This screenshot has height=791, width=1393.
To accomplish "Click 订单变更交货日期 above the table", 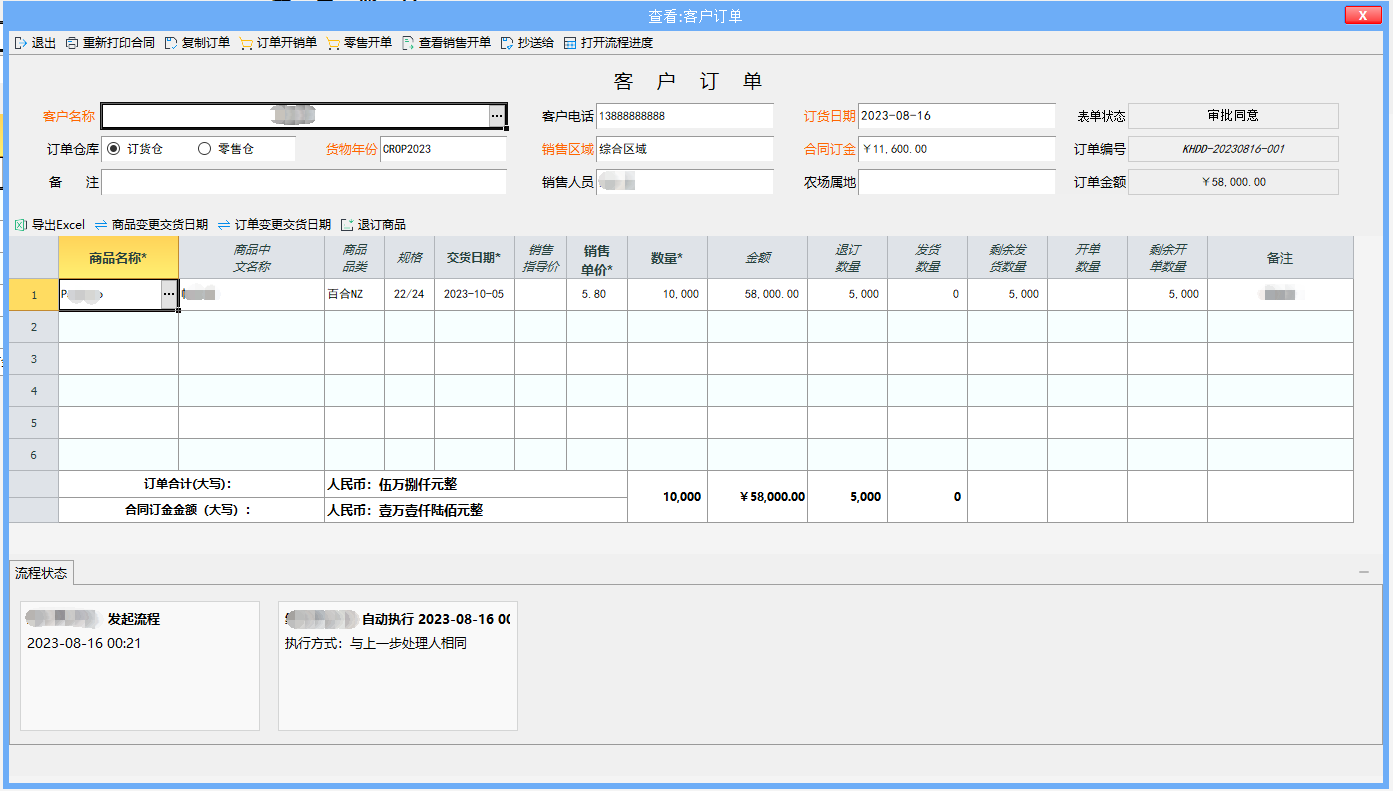I will tap(274, 225).
